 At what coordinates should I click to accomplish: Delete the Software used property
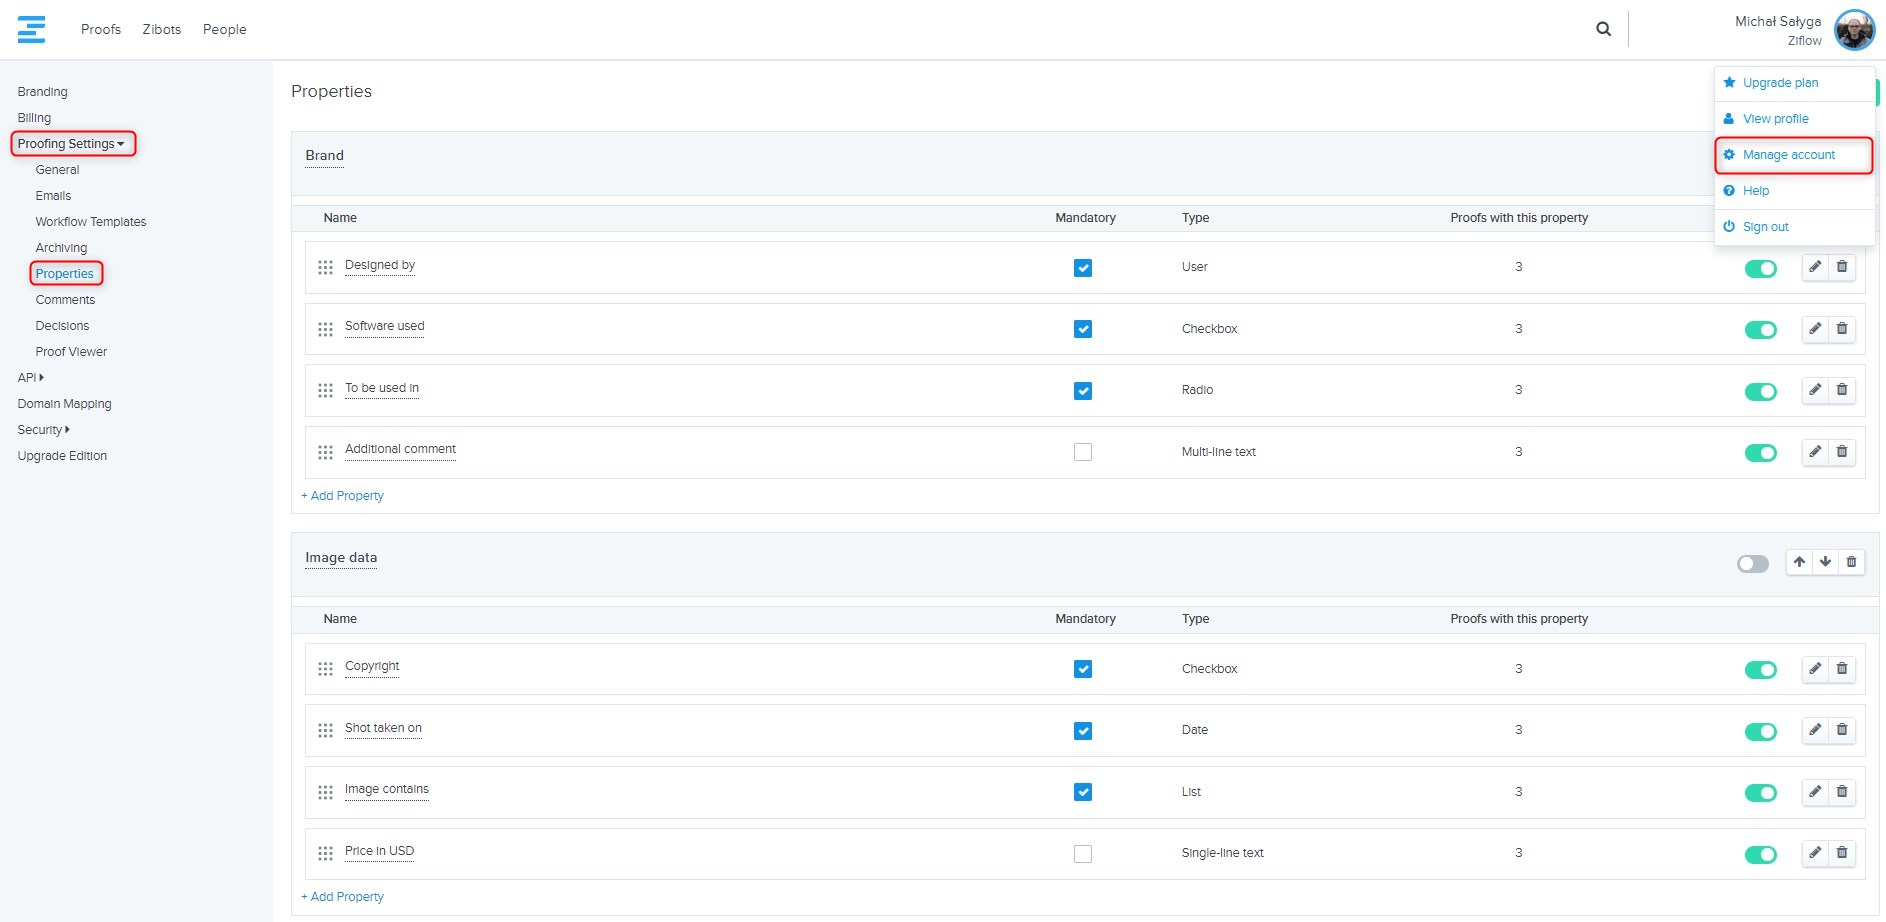pos(1842,329)
